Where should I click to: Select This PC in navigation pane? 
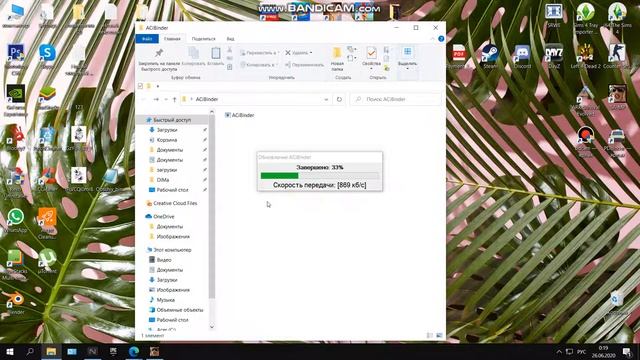point(172,250)
